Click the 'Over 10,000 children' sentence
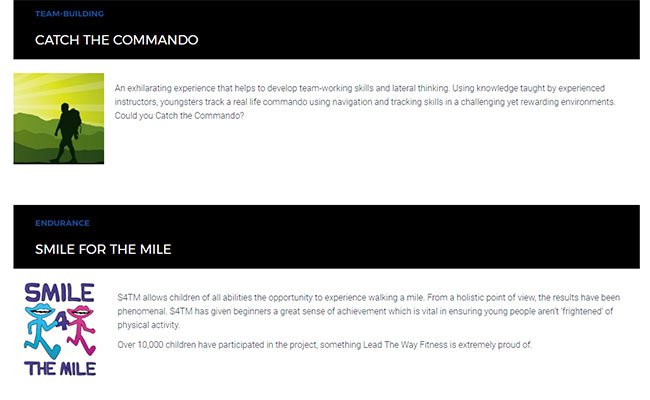The width and height of the screenshot is (650, 400). pos(325,345)
